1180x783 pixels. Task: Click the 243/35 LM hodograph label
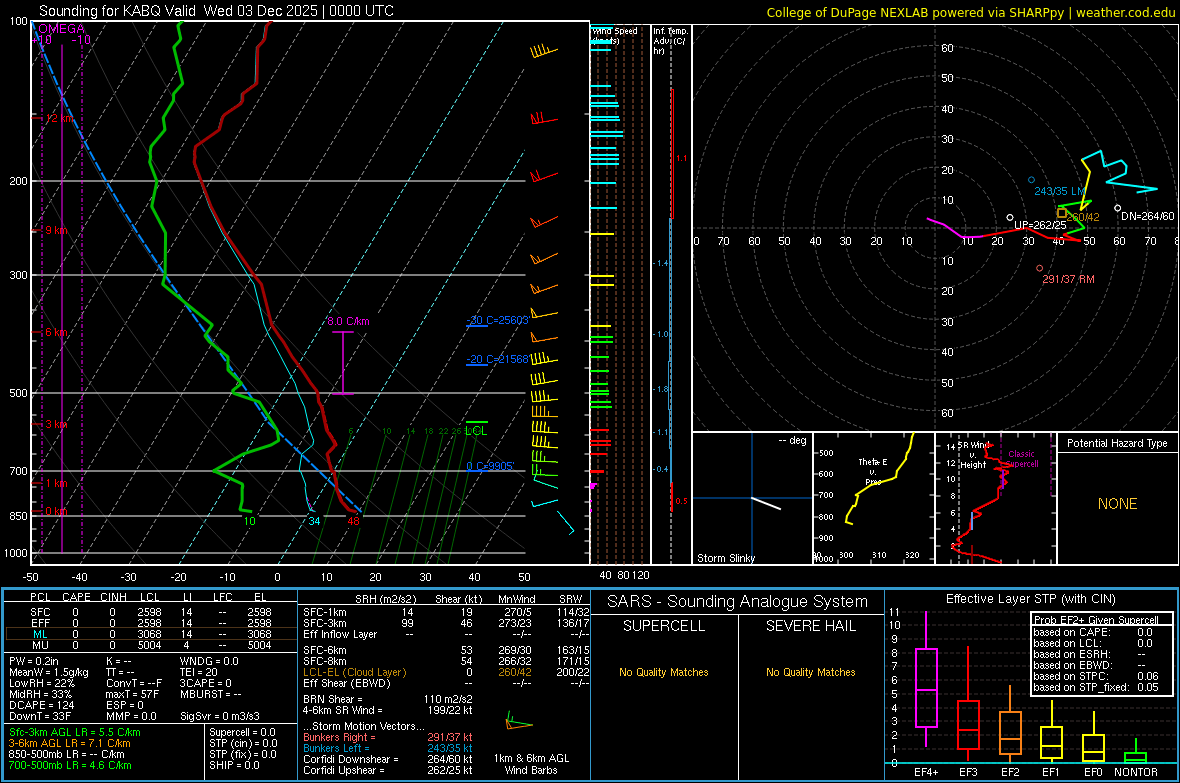tap(1060, 191)
